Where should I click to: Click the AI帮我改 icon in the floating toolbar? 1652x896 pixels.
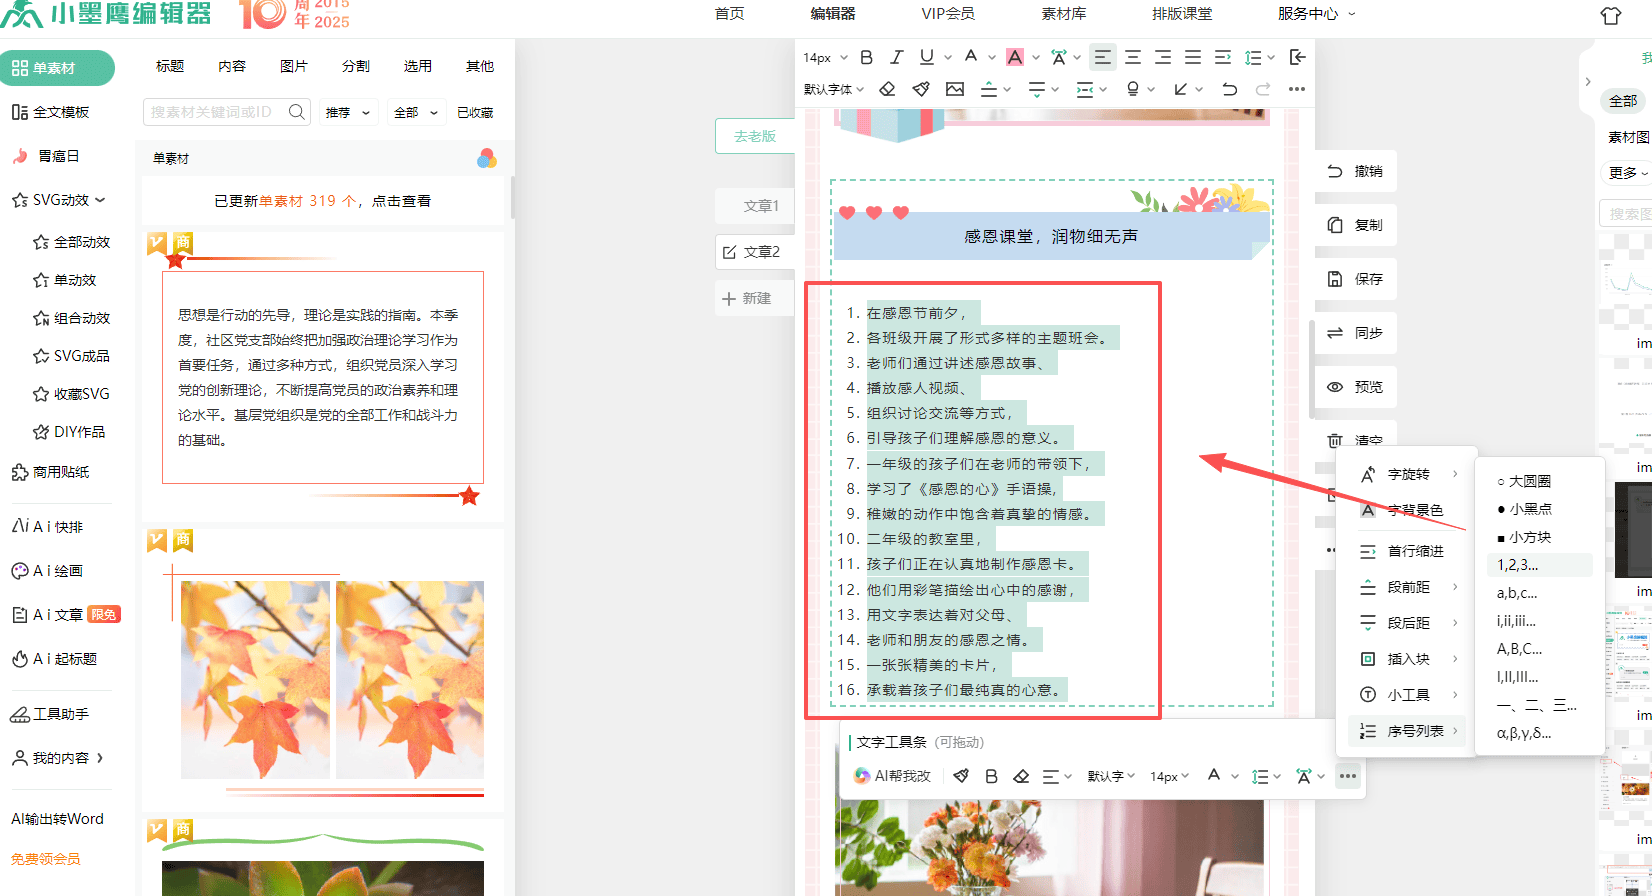click(x=862, y=776)
